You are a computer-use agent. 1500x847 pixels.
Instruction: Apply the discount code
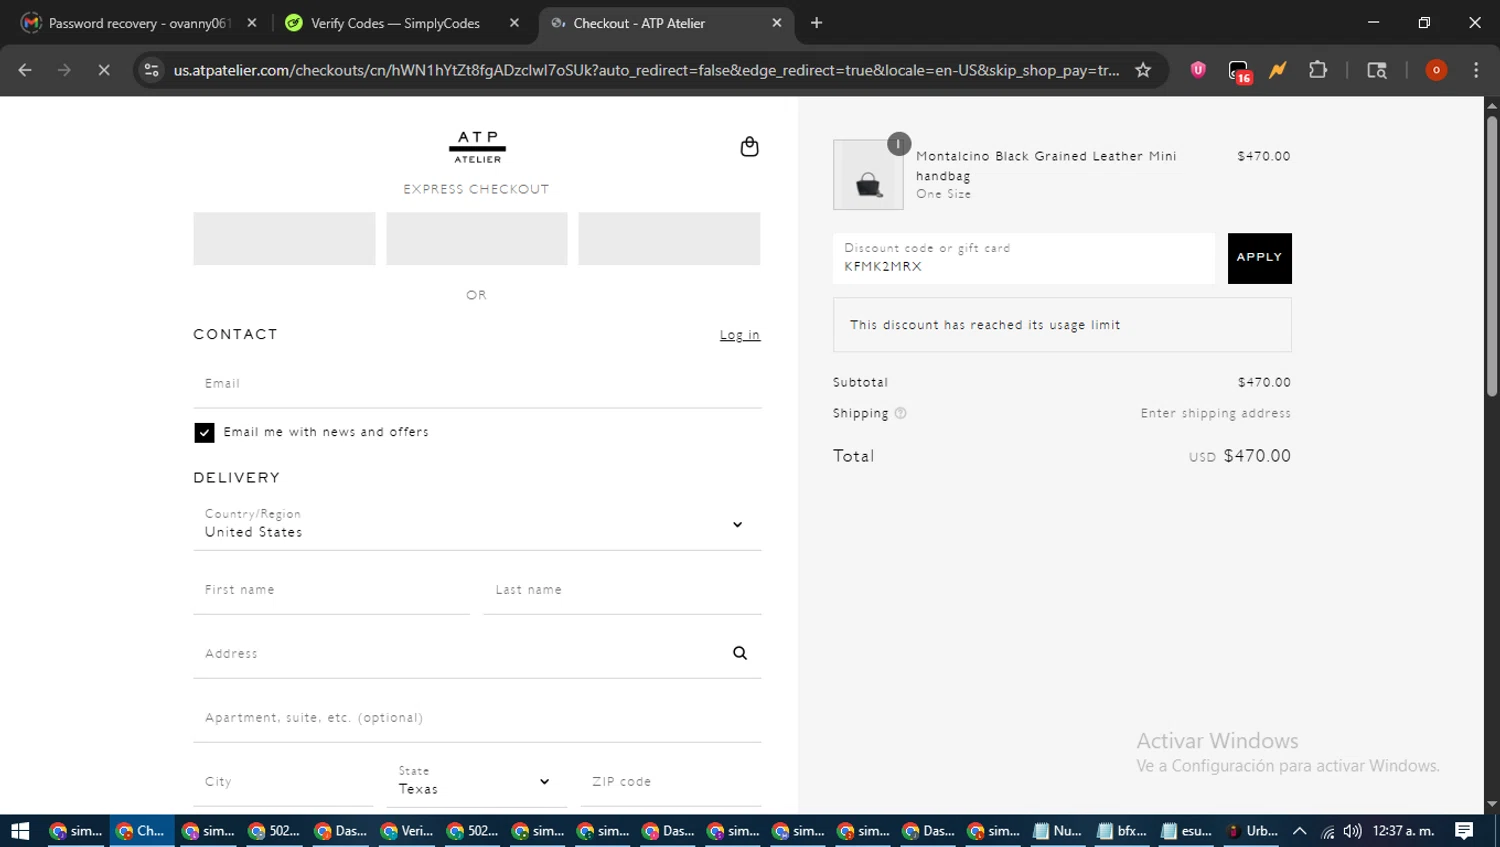coord(1259,258)
